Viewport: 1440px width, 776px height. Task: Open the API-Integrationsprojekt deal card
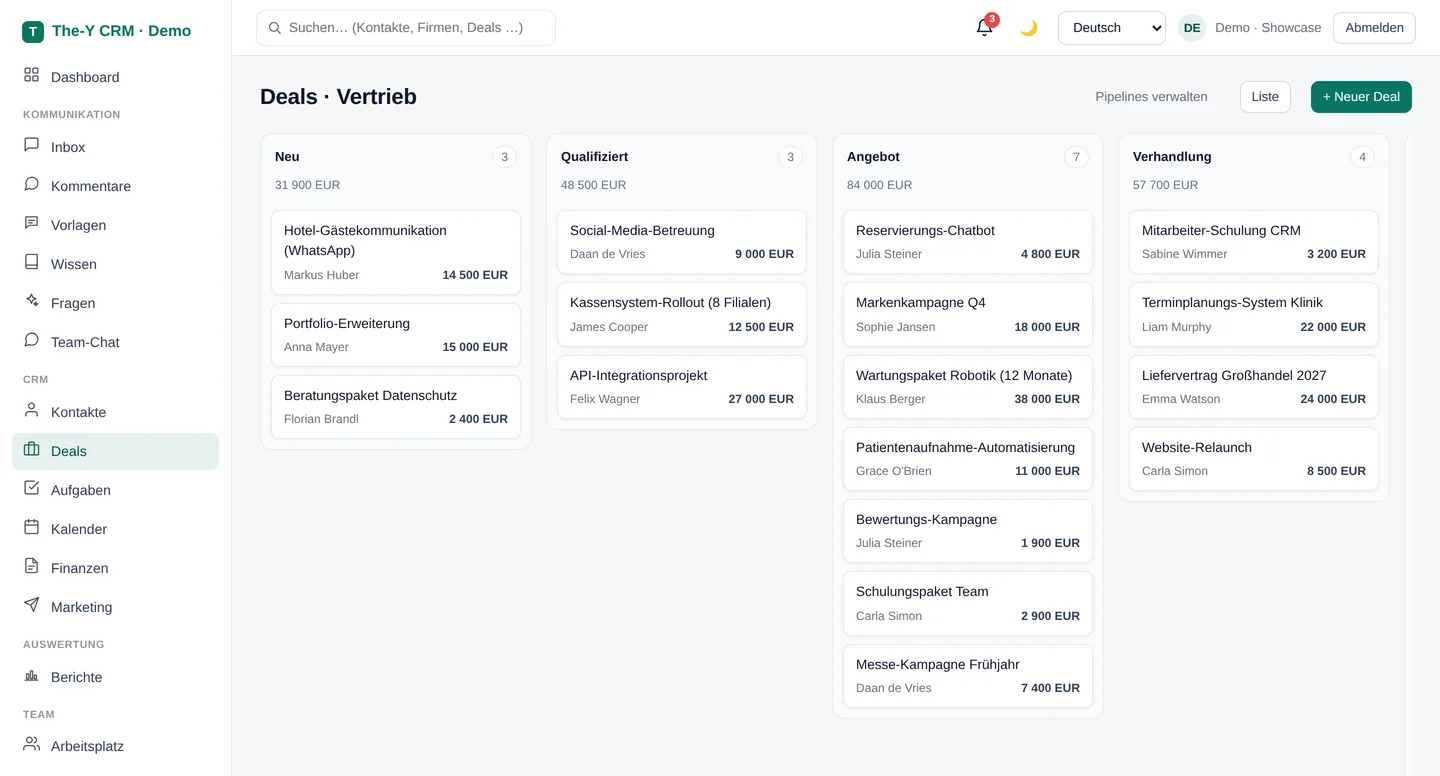tap(682, 387)
